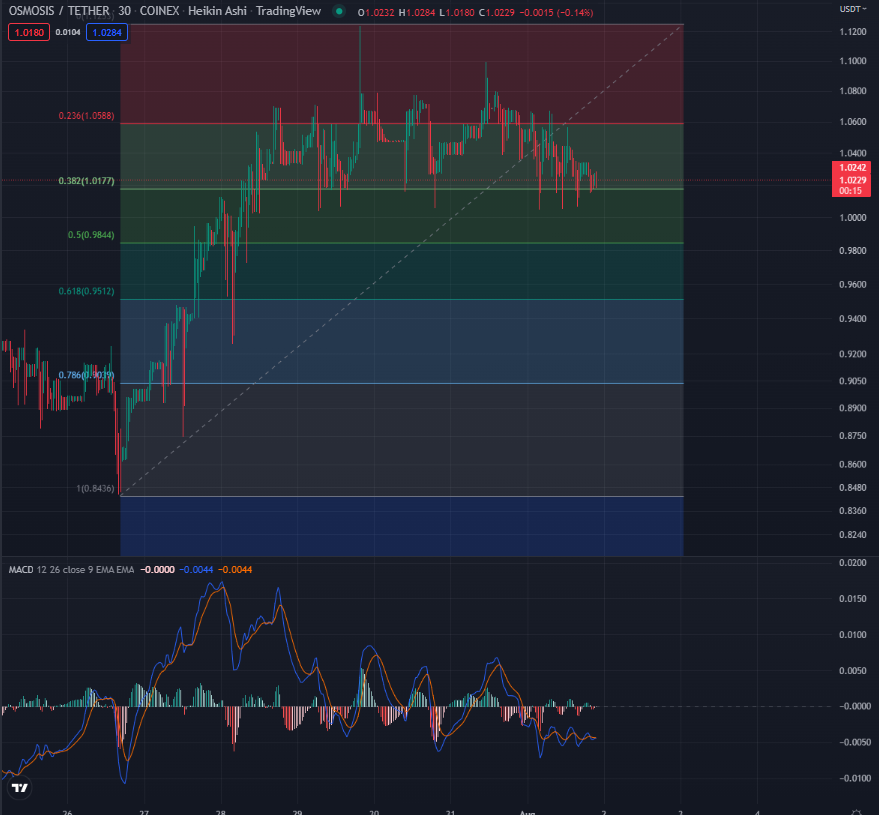Click the blue 1.0284 buy price button
Screen dimensions: 879x815
107,33
